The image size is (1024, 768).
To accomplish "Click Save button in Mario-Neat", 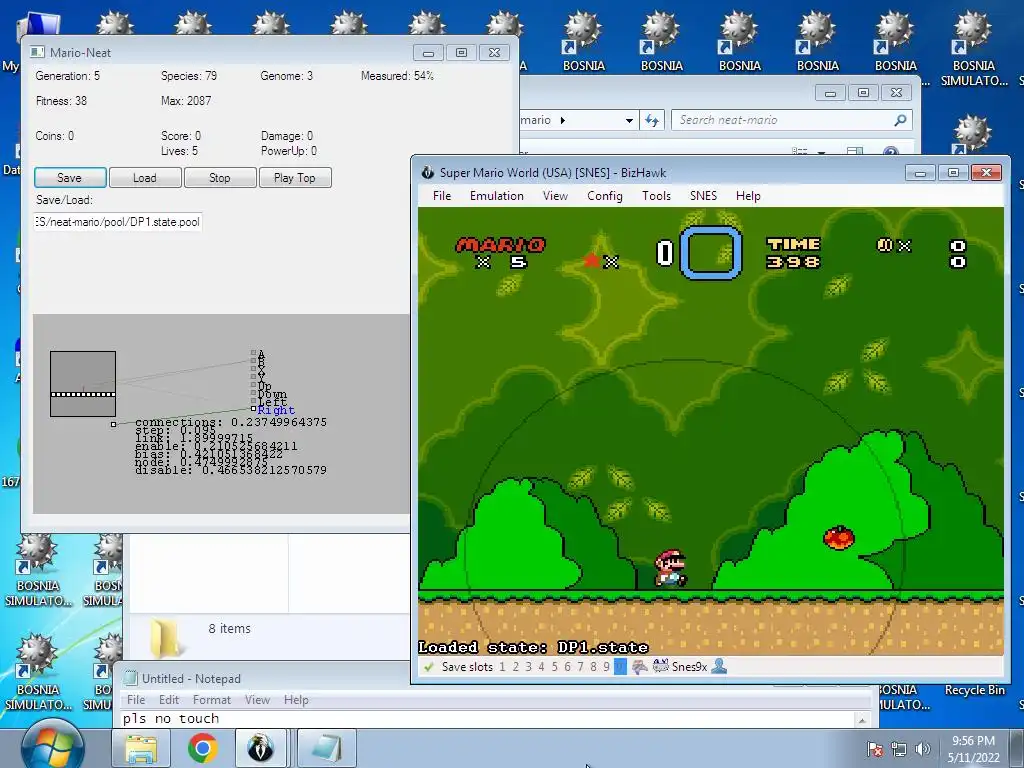I will pos(70,178).
